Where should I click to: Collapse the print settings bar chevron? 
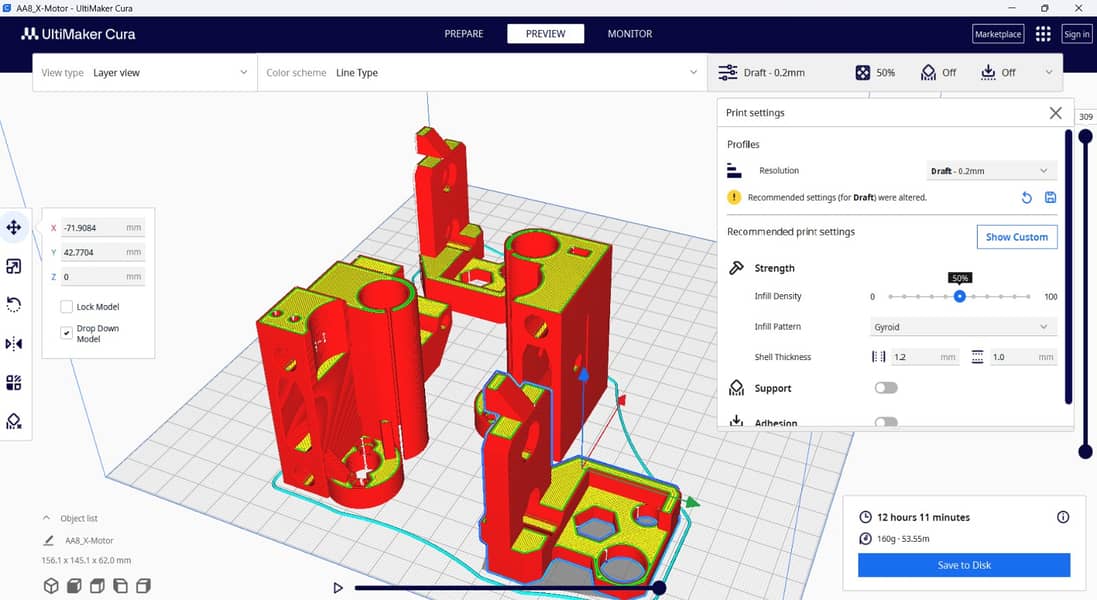[x=1048, y=72]
